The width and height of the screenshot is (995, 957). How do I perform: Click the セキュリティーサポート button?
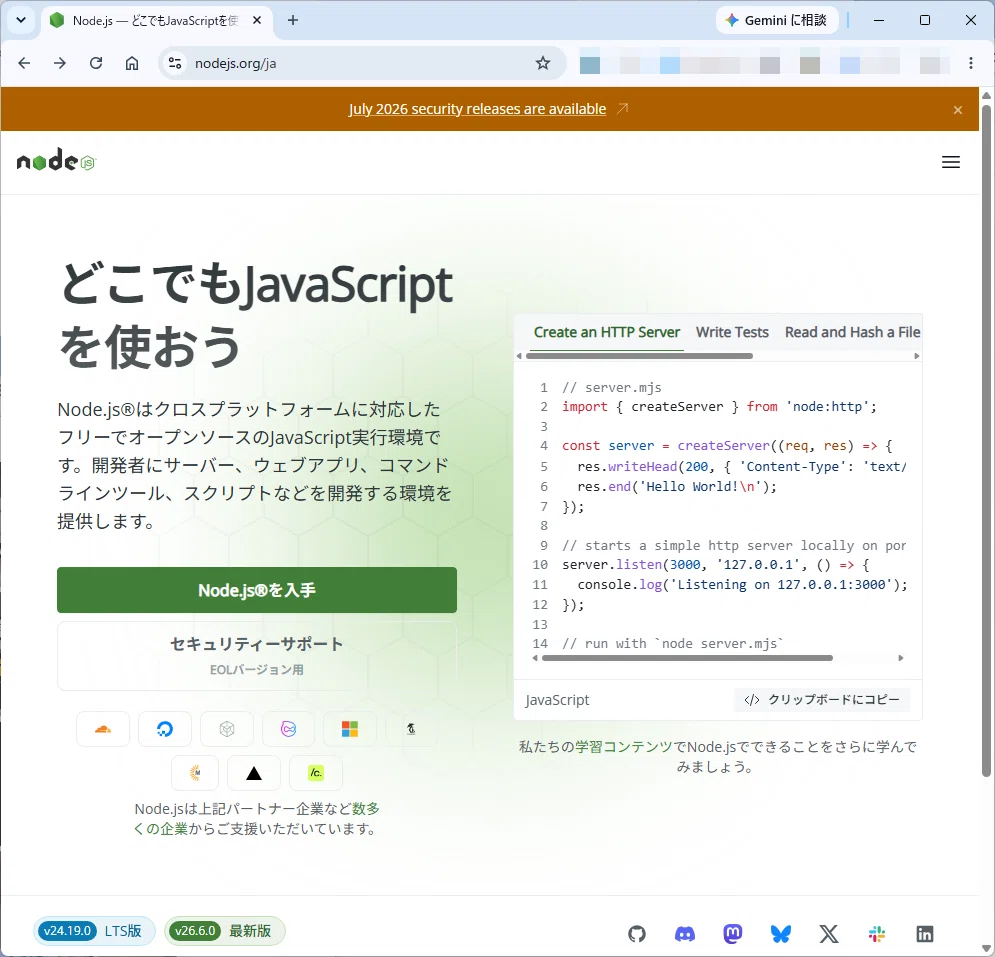tap(257, 656)
